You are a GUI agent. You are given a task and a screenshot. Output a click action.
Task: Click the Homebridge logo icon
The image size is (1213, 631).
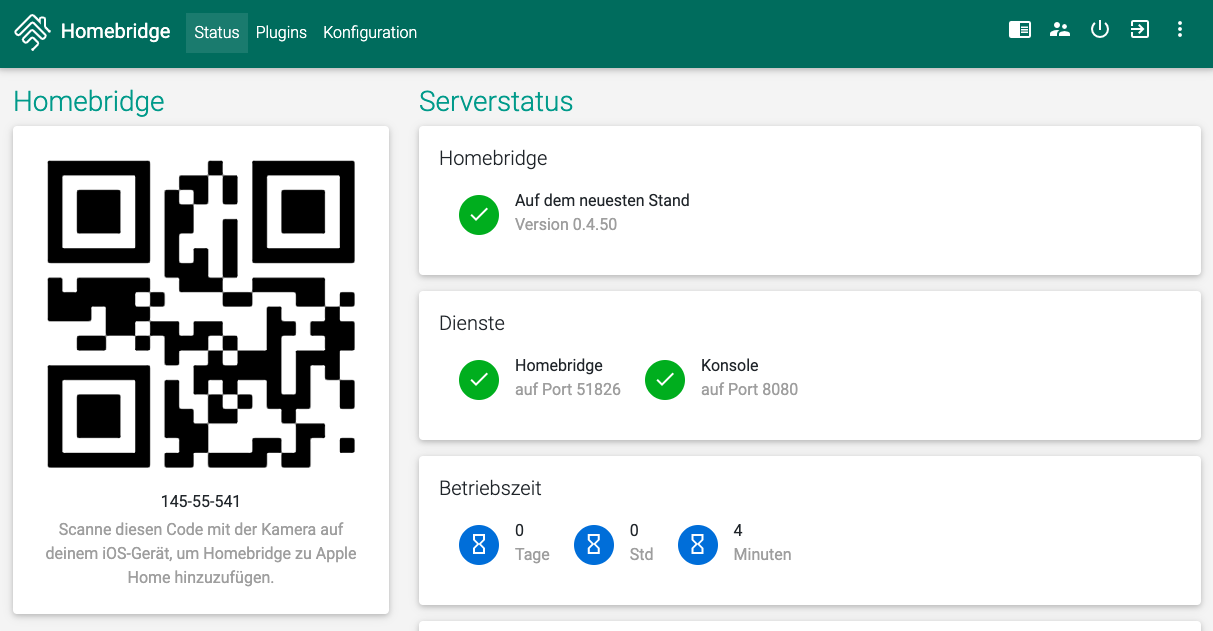(x=33, y=32)
